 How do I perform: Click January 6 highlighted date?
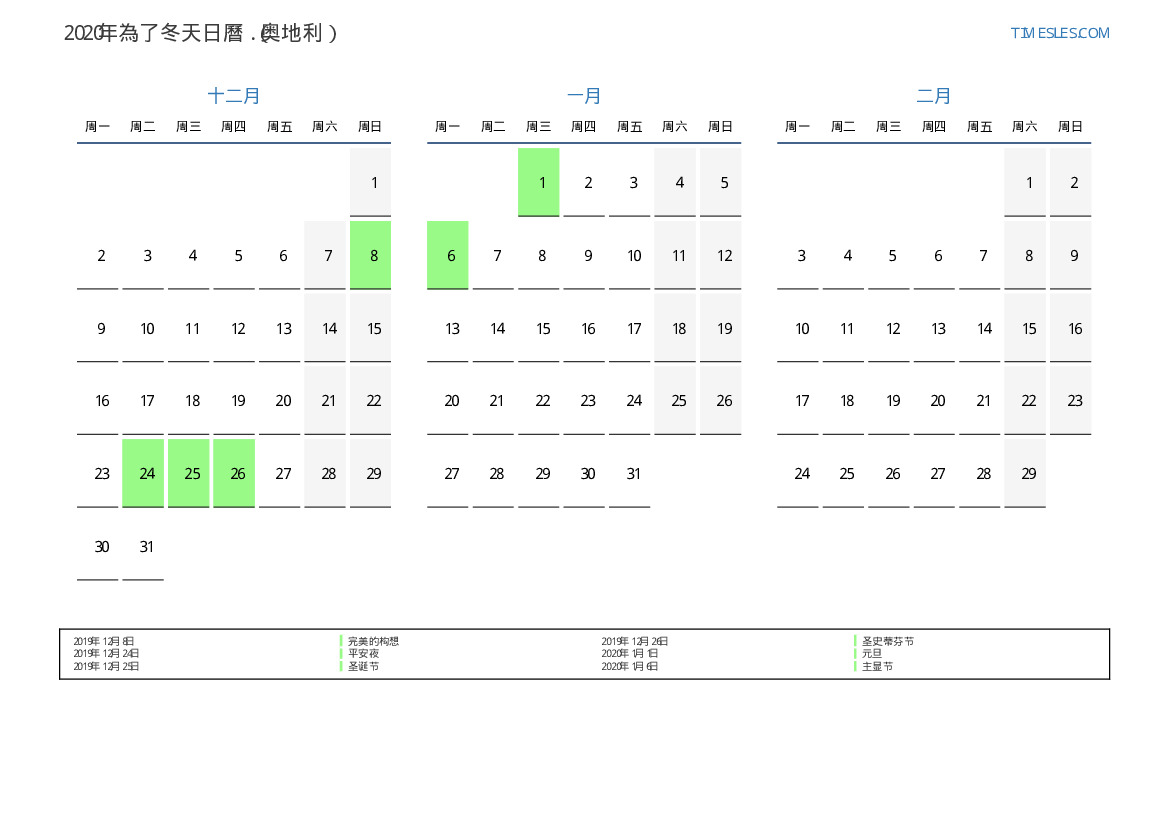[451, 255]
